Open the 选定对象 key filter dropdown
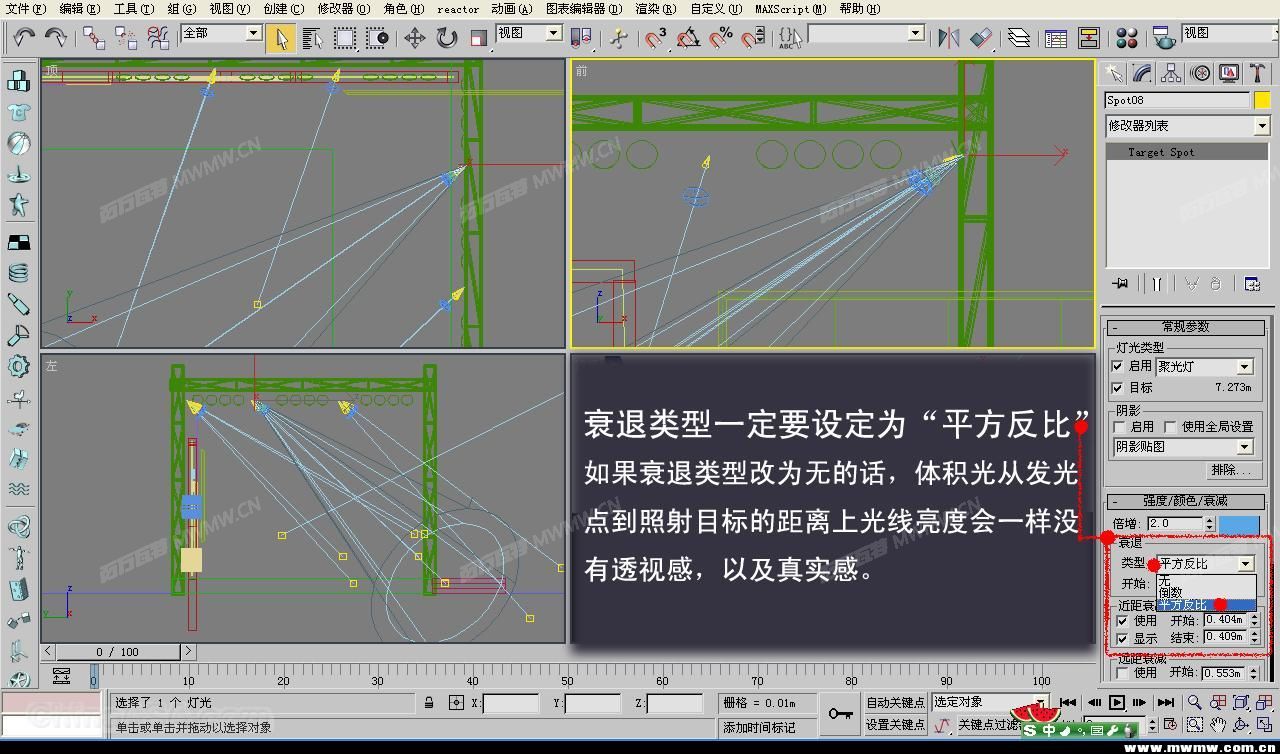The image size is (1280, 754). pyautogui.click(x=990, y=702)
